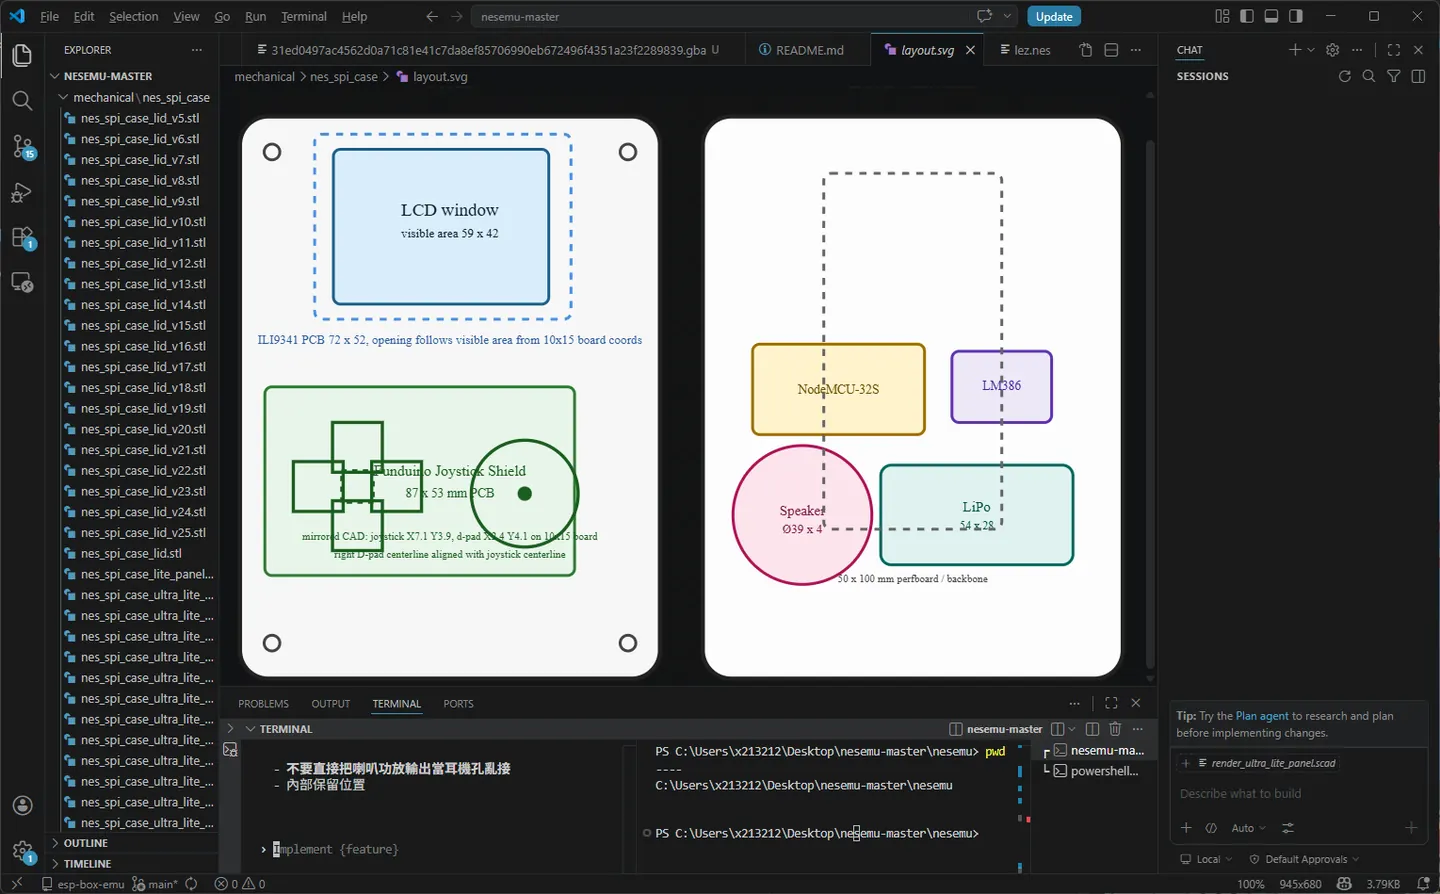Switch to the lez.nes tab
1440x894 pixels.
tap(1026, 50)
